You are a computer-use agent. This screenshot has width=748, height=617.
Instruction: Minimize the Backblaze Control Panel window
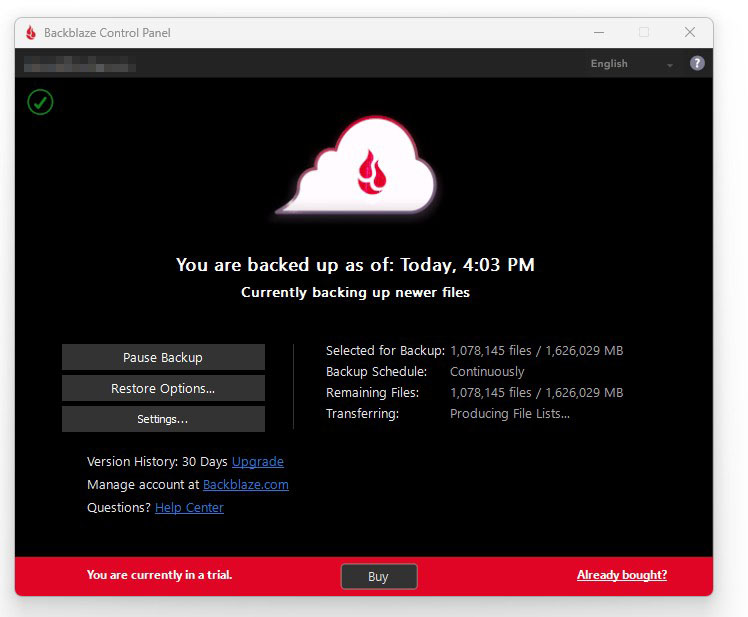597,32
